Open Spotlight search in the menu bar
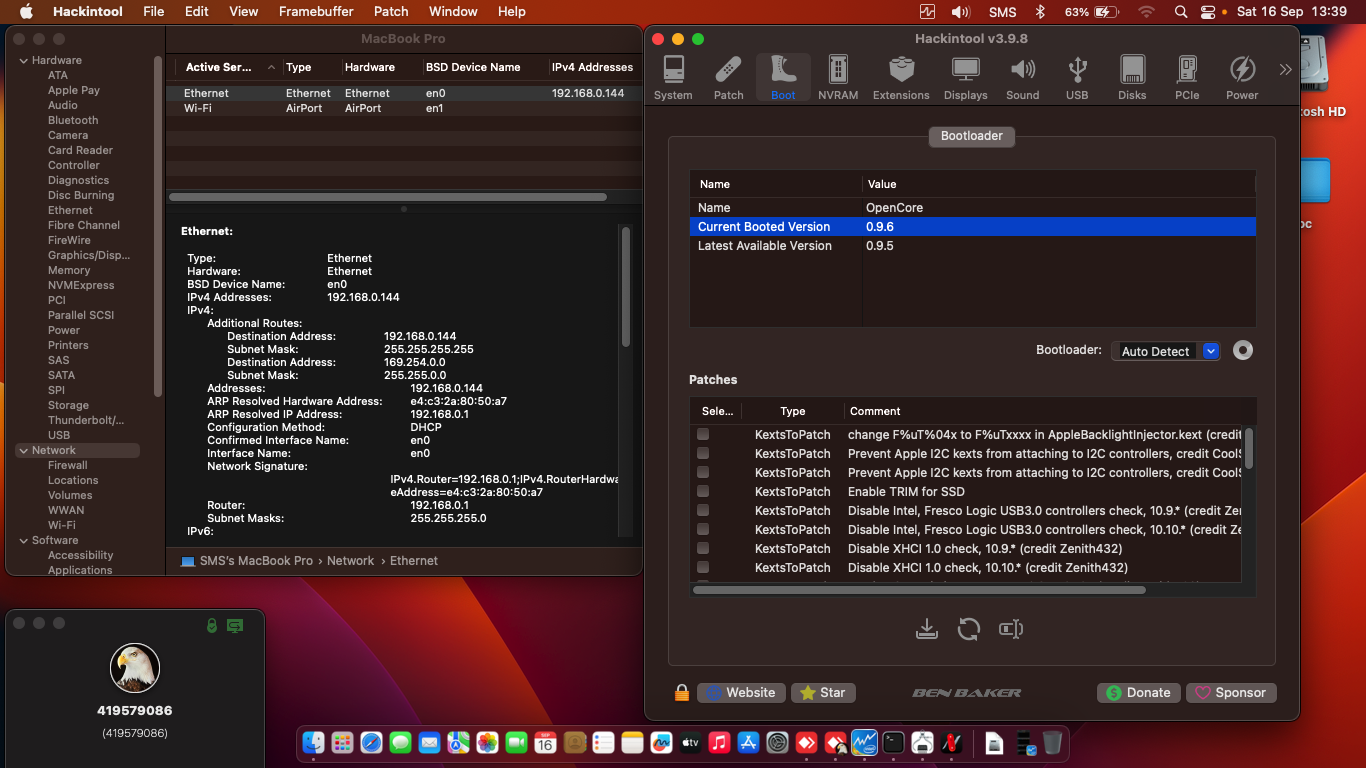Viewport: 1366px width, 768px height. point(1181,12)
